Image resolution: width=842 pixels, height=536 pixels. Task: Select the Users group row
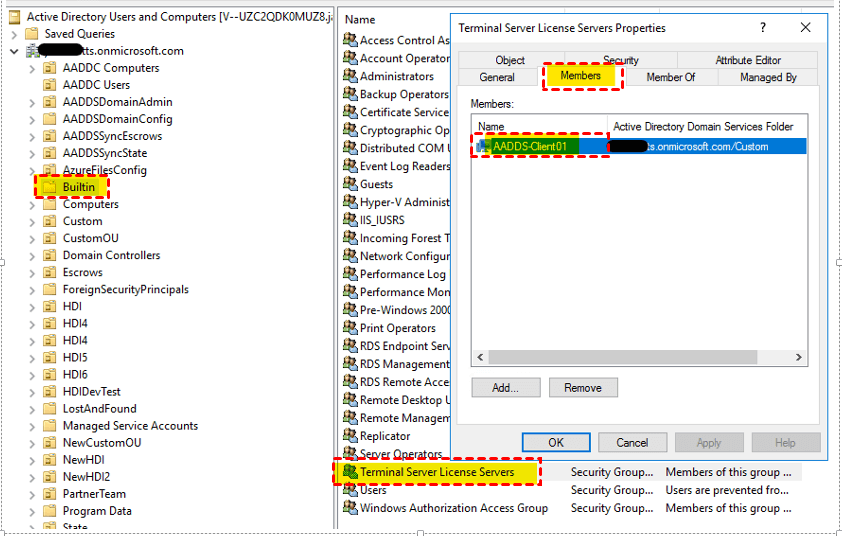pos(572,490)
